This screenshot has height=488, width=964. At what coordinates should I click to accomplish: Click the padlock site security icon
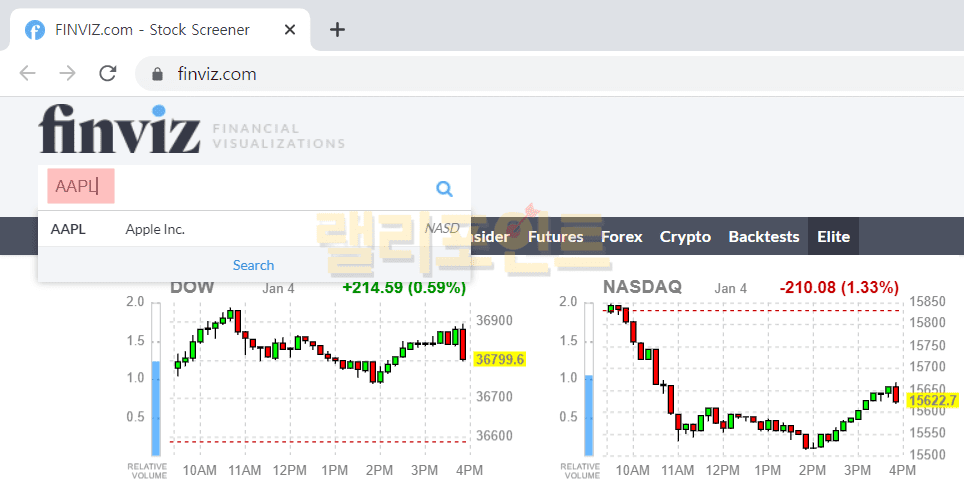pos(156,74)
